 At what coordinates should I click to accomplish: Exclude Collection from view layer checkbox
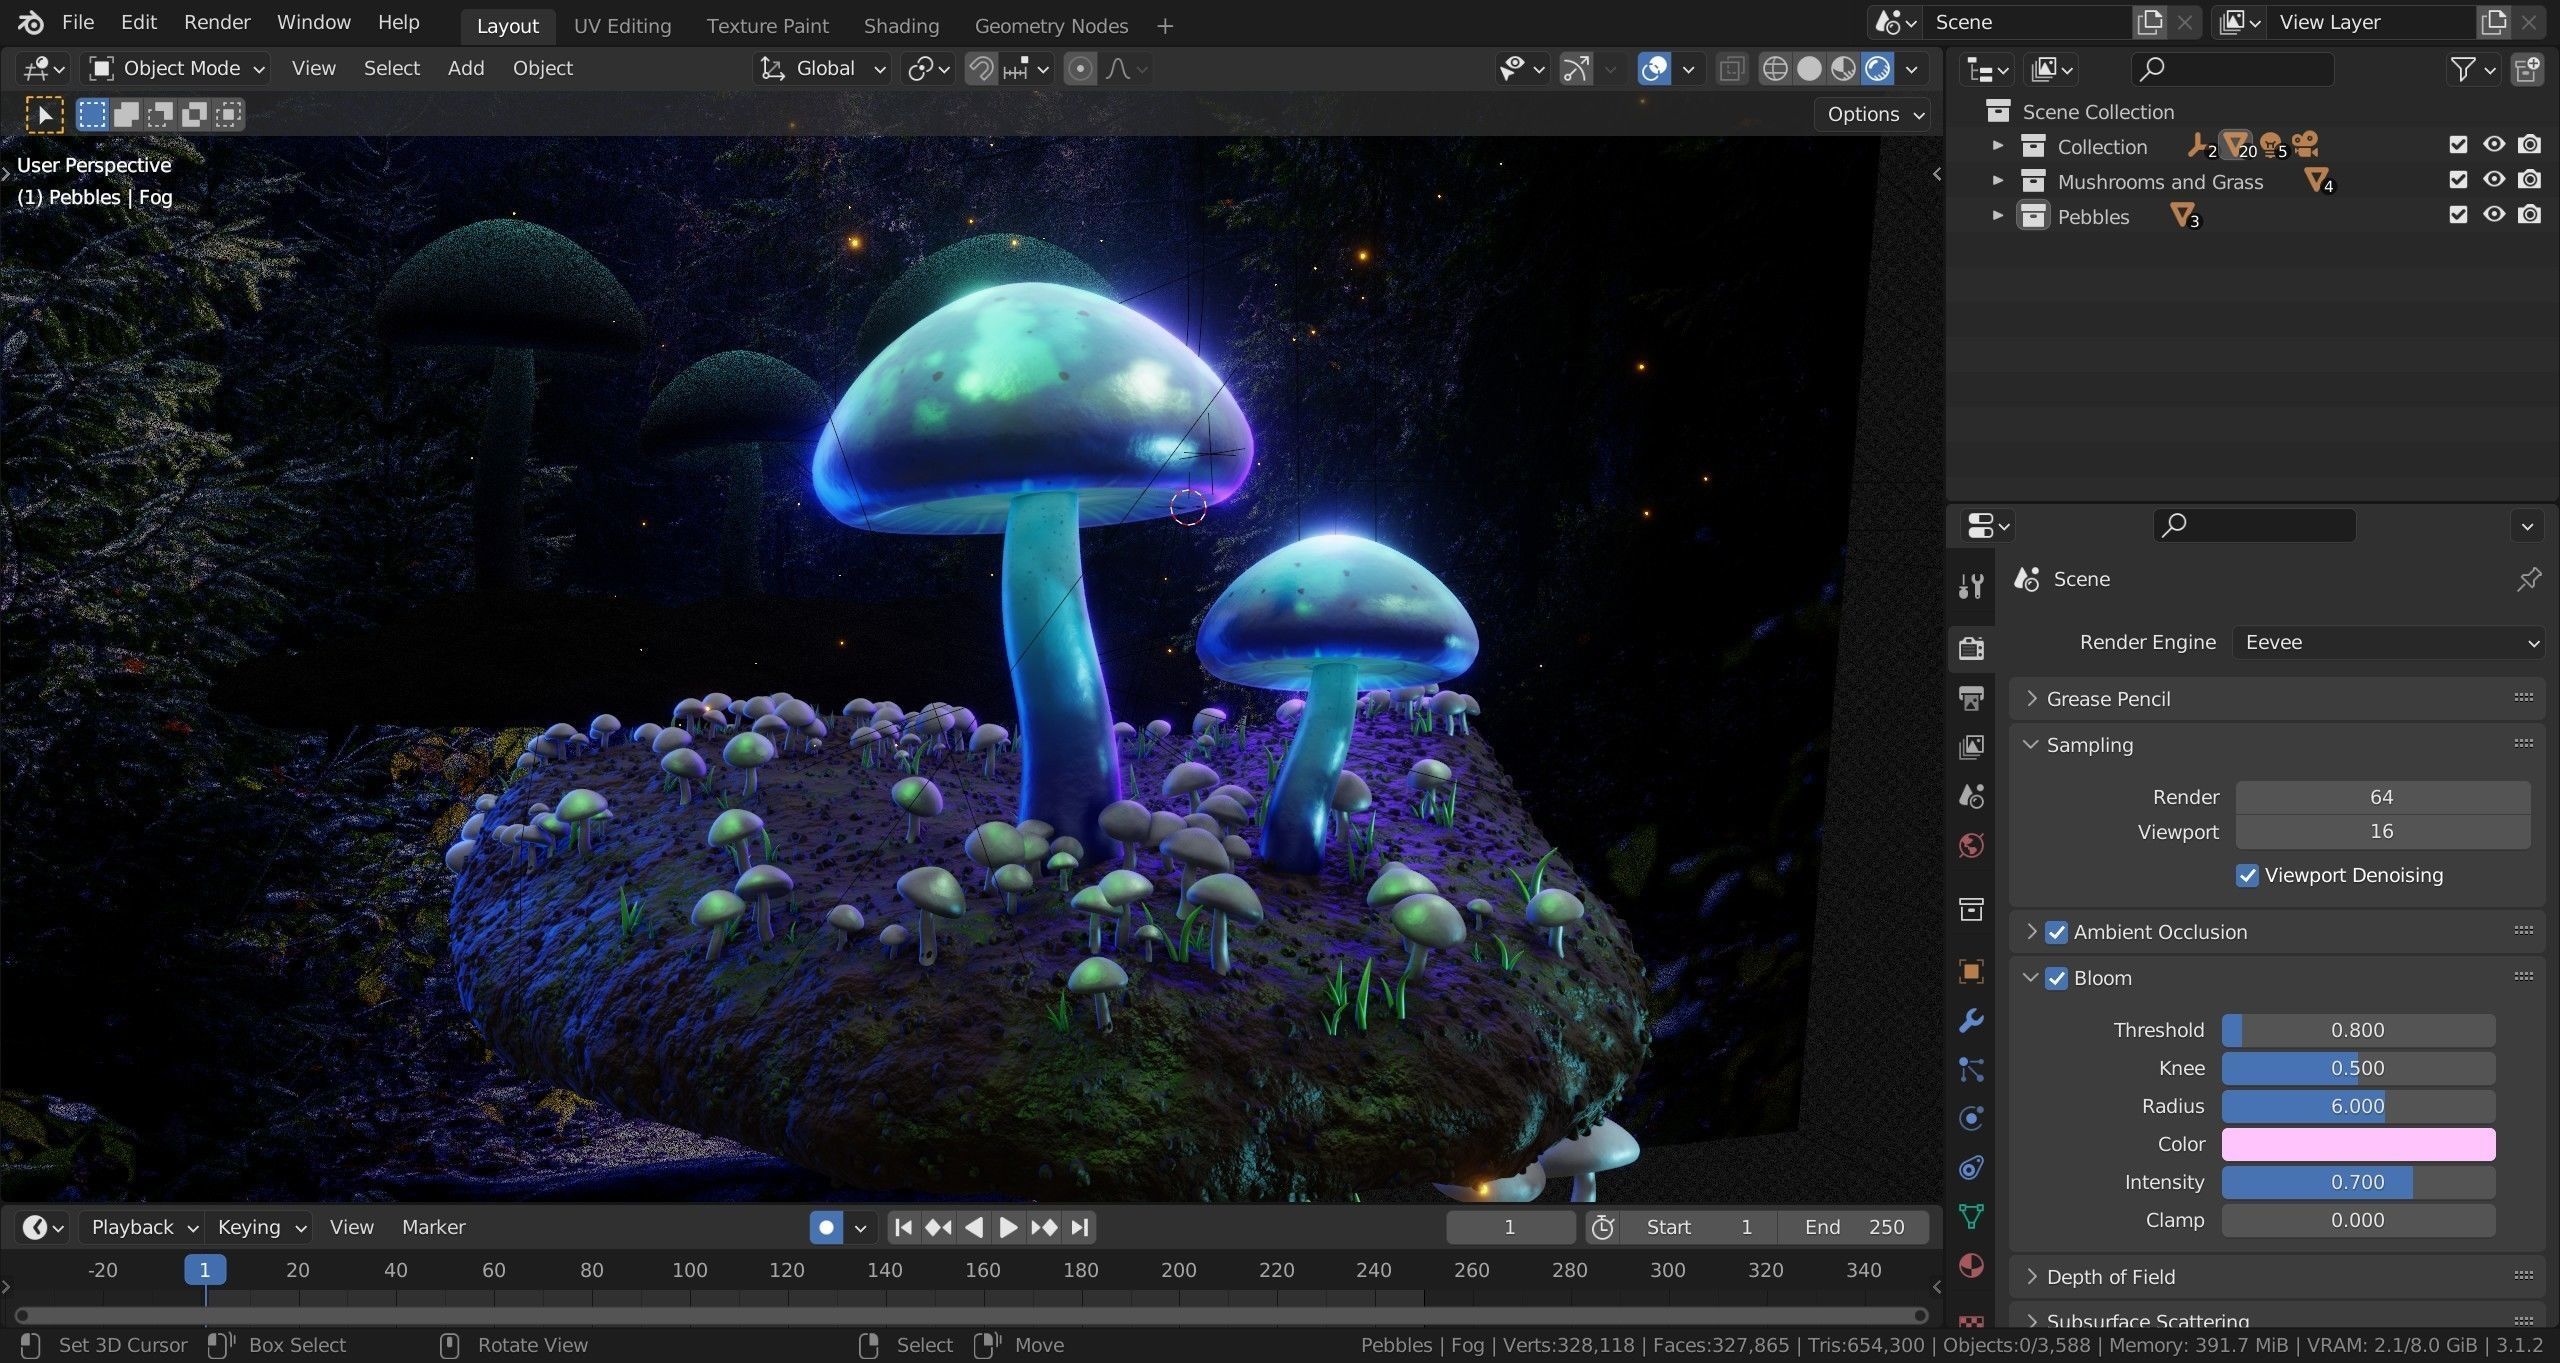[x=2458, y=145]
